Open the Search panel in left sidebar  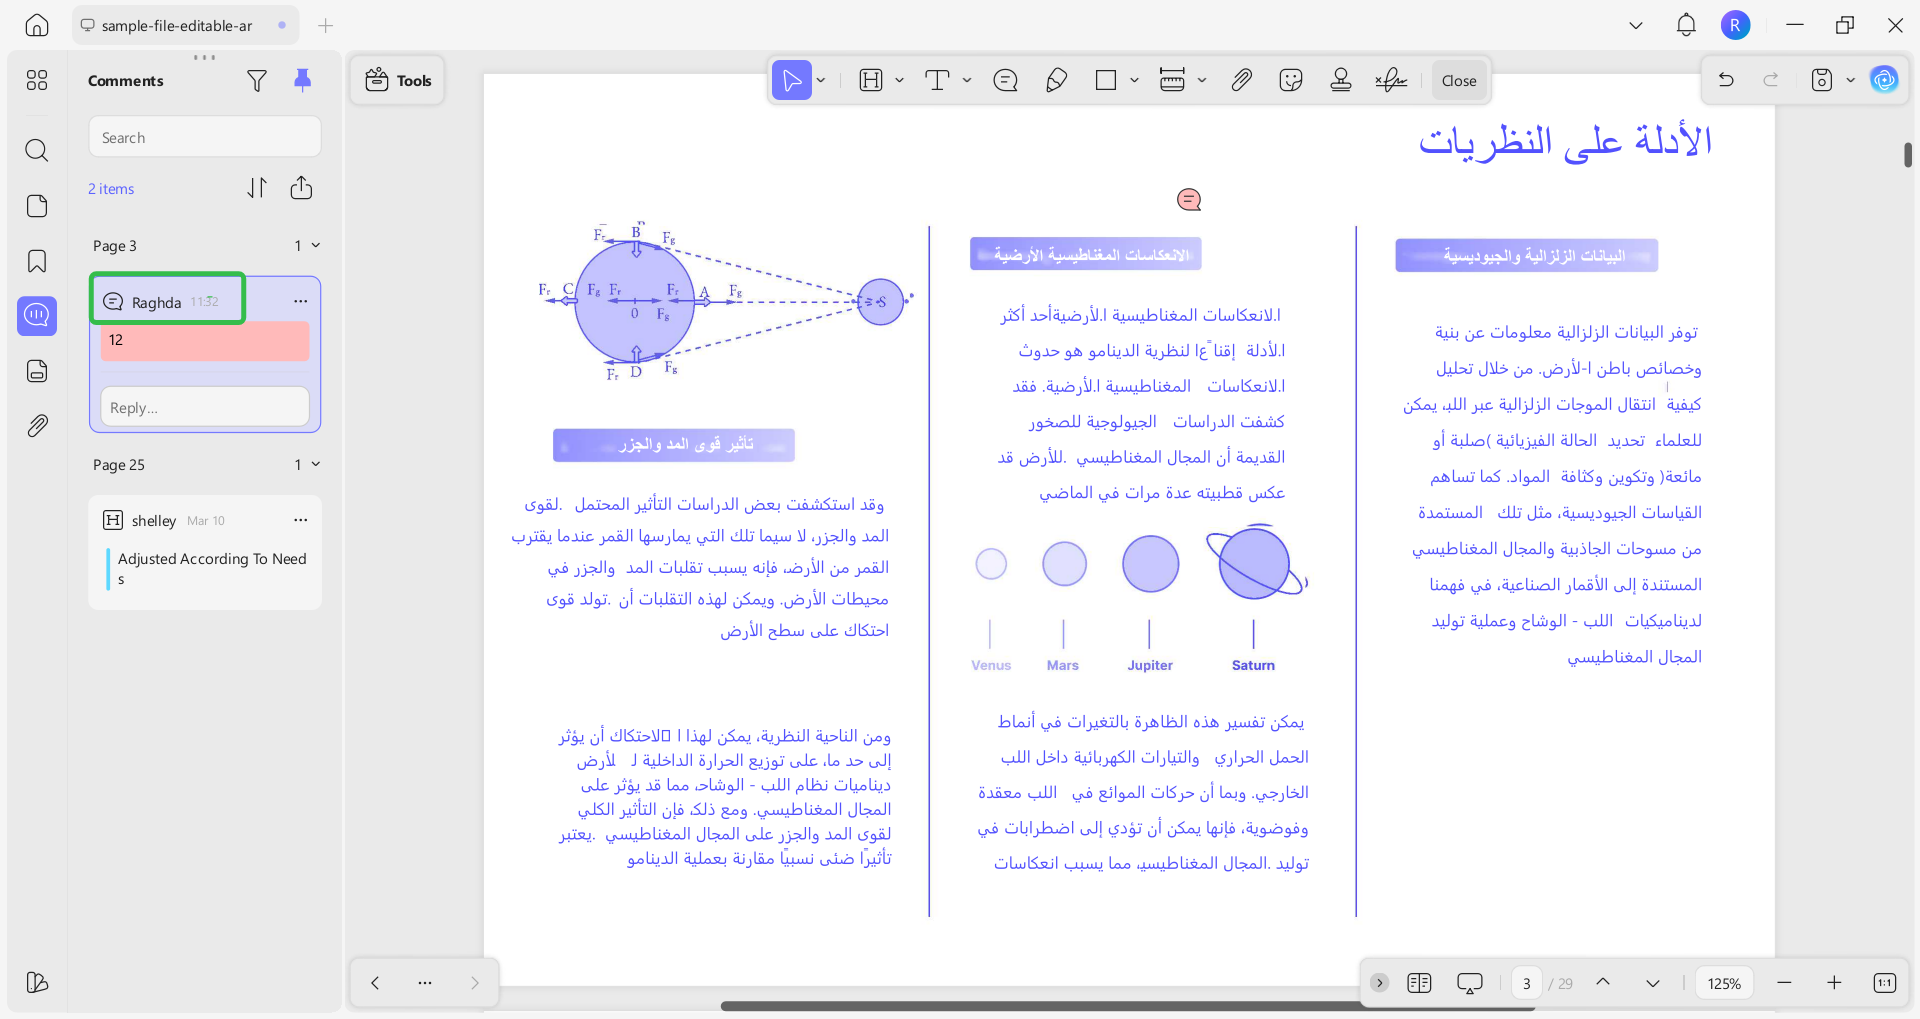37,151
